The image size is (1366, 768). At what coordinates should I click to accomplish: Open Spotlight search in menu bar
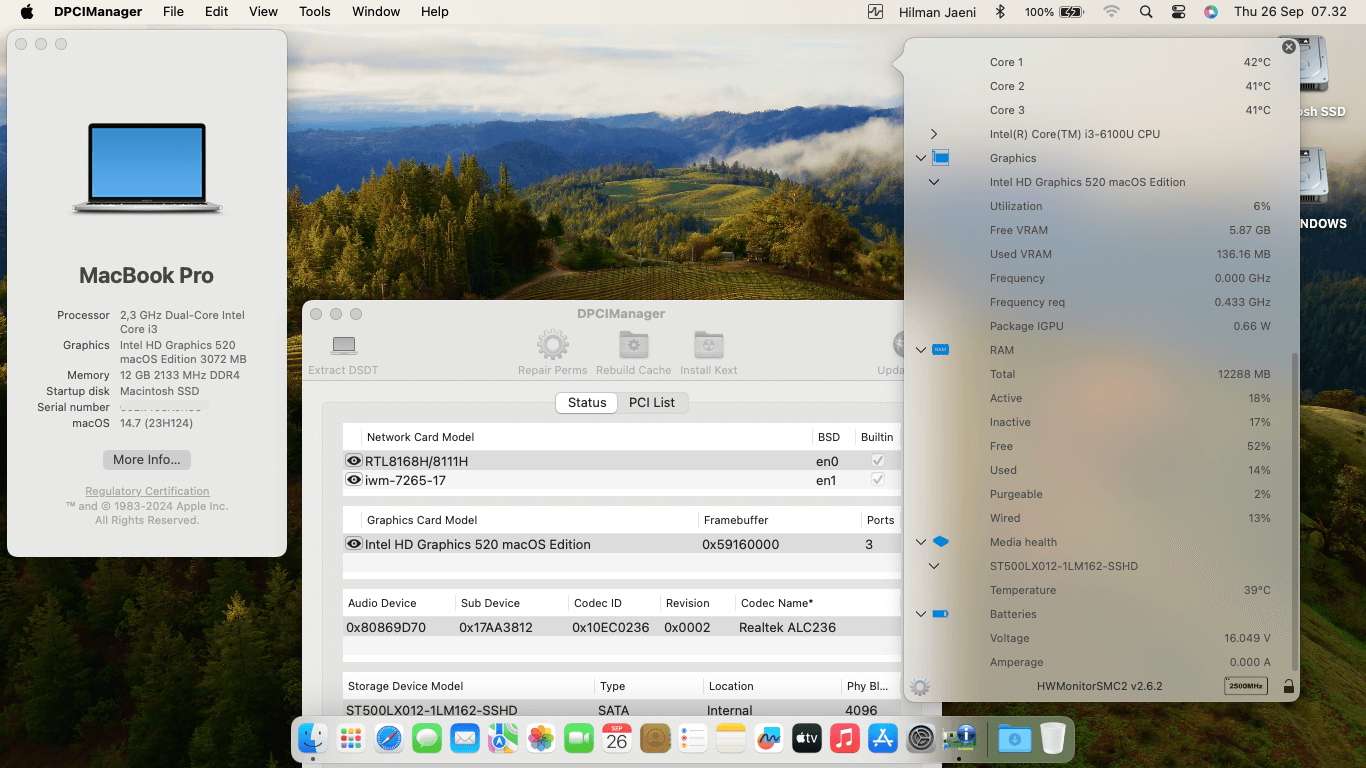tap(1146, 12)
